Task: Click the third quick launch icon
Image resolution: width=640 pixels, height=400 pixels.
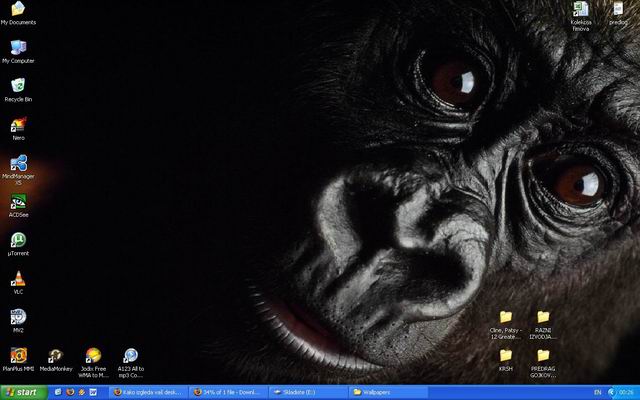Action: (x=81, y=392)
